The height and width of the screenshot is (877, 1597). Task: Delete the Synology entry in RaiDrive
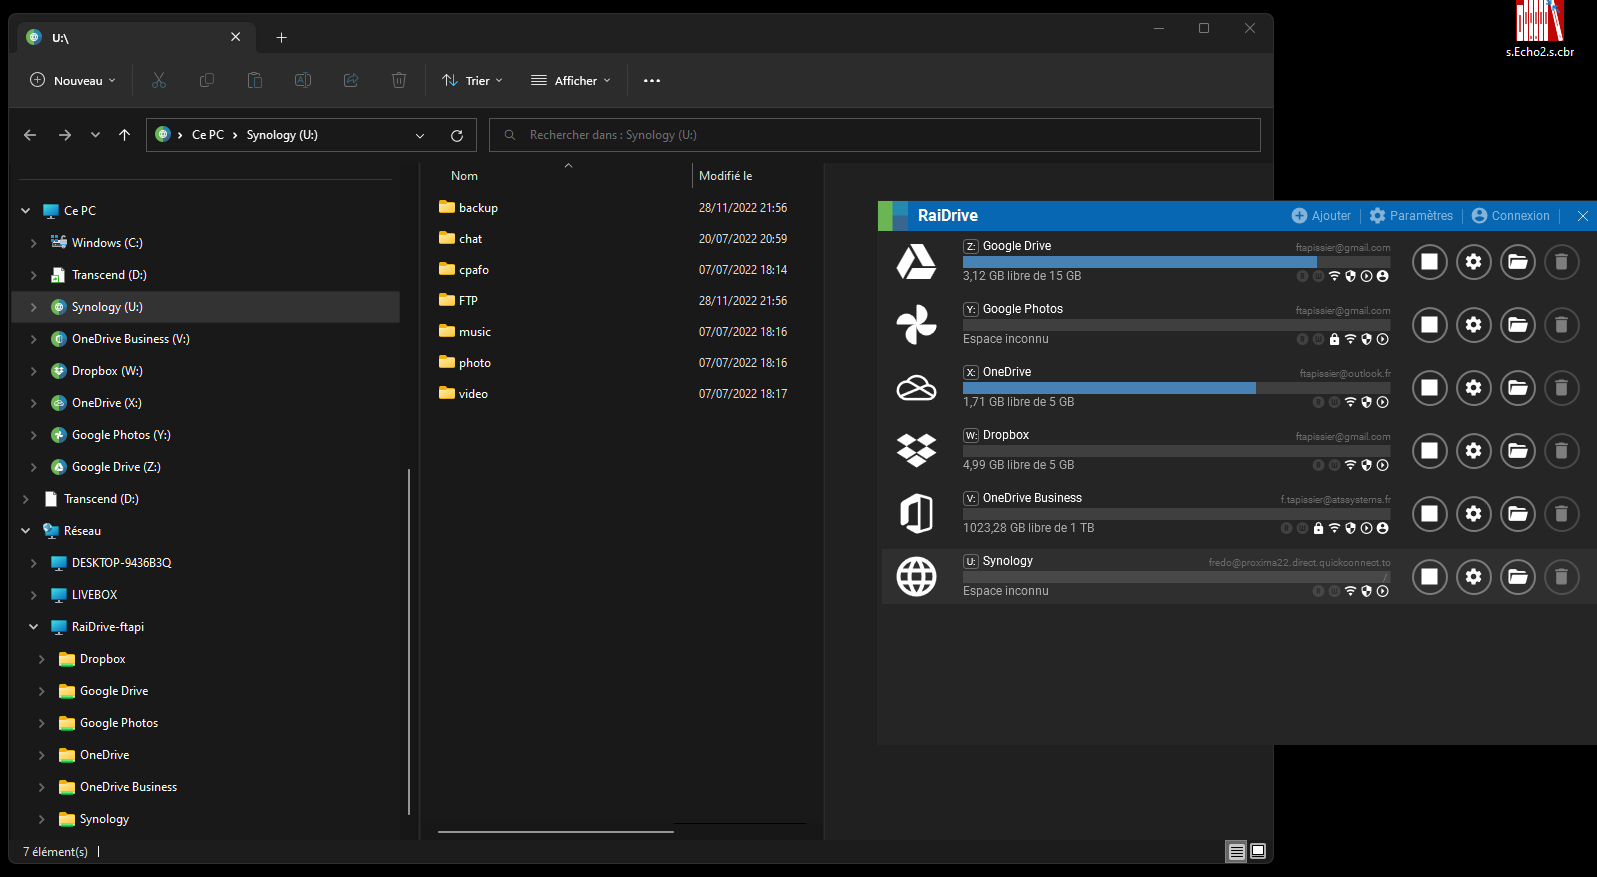pos(1561,577)
